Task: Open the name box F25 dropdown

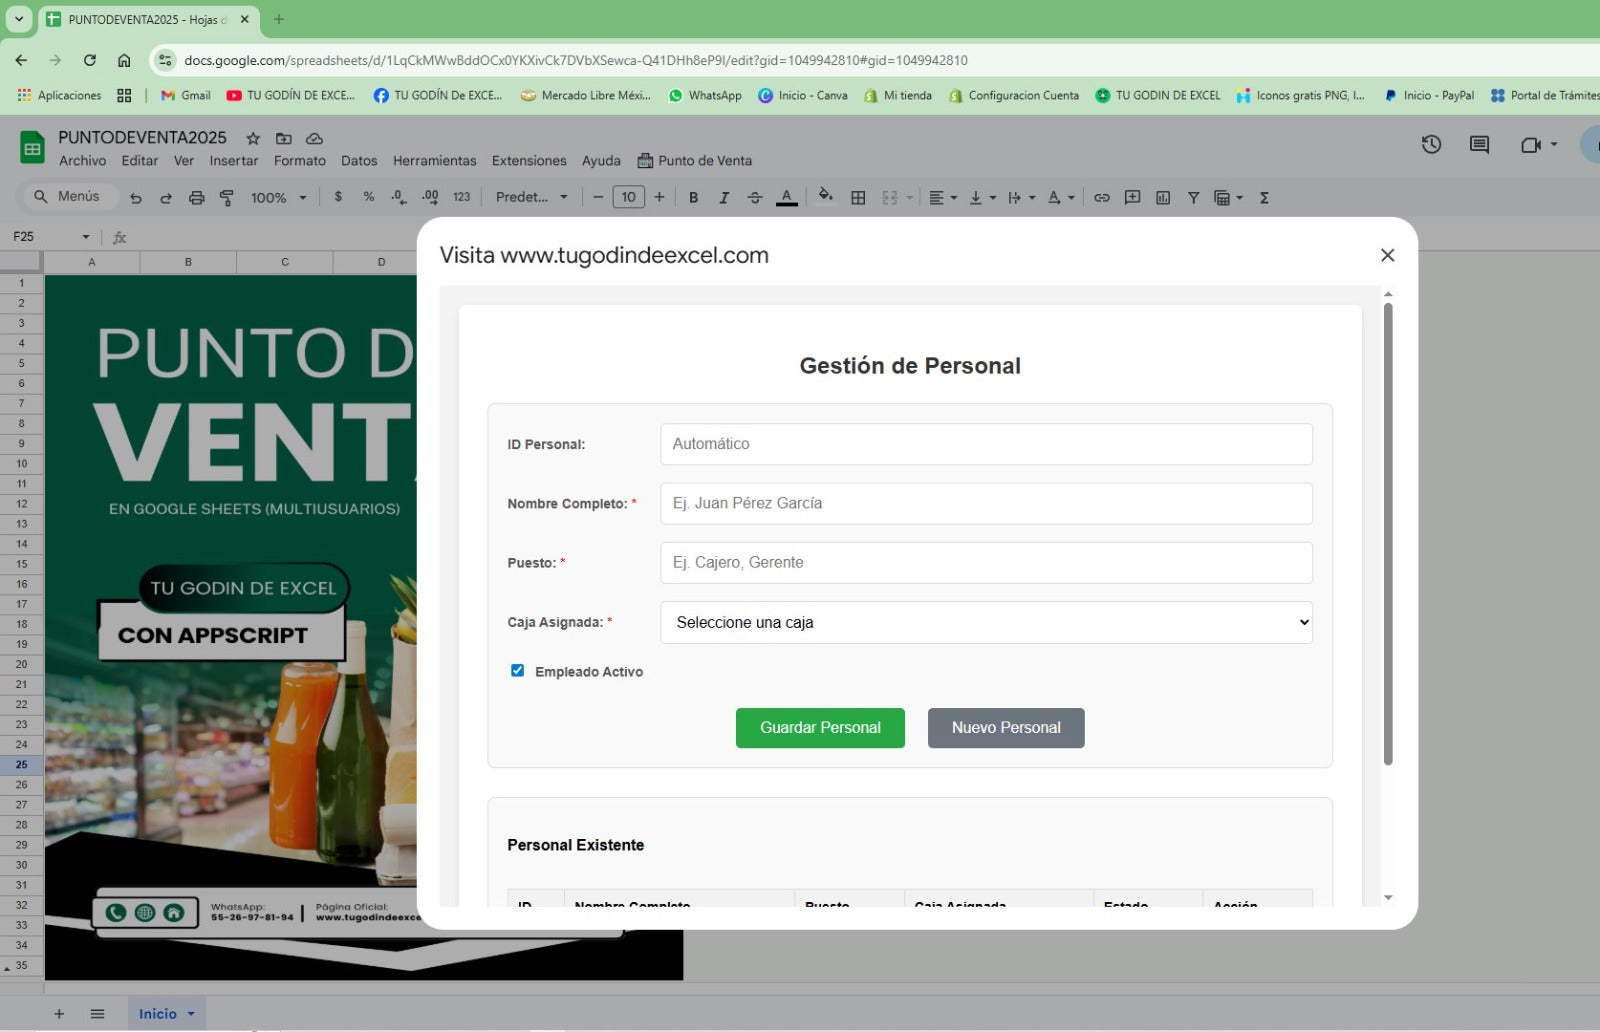Action: click(x=86, y=237)
